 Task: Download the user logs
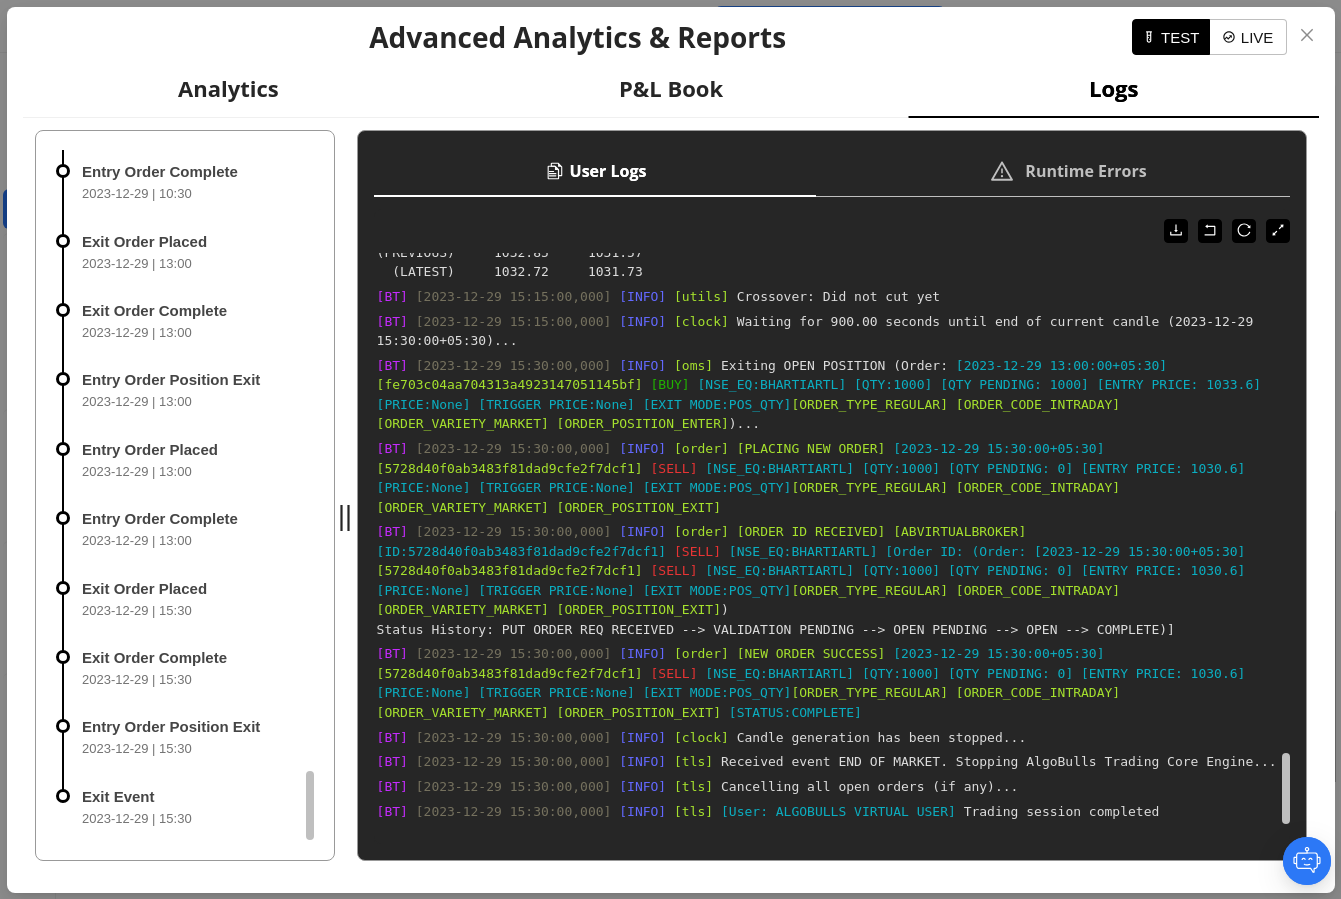[1176, 231]
